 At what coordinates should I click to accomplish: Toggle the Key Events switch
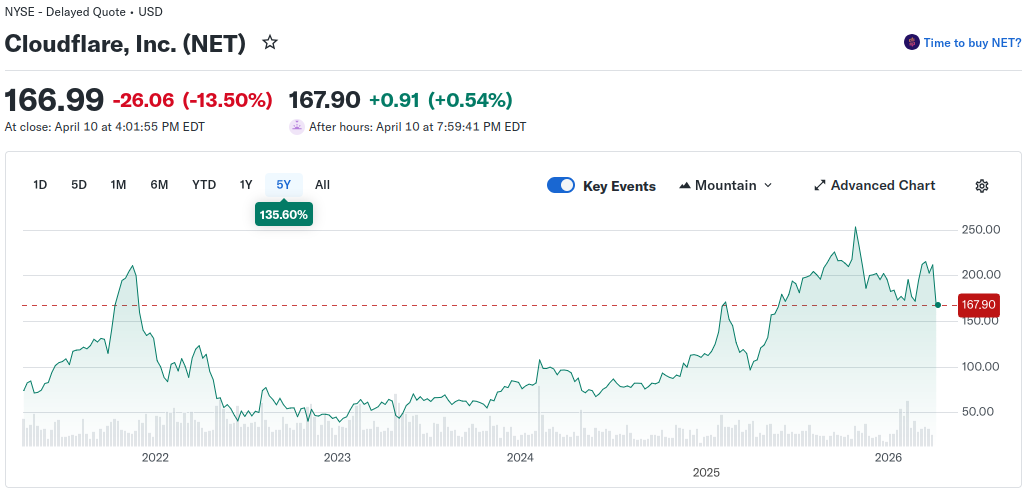(560, 186)
